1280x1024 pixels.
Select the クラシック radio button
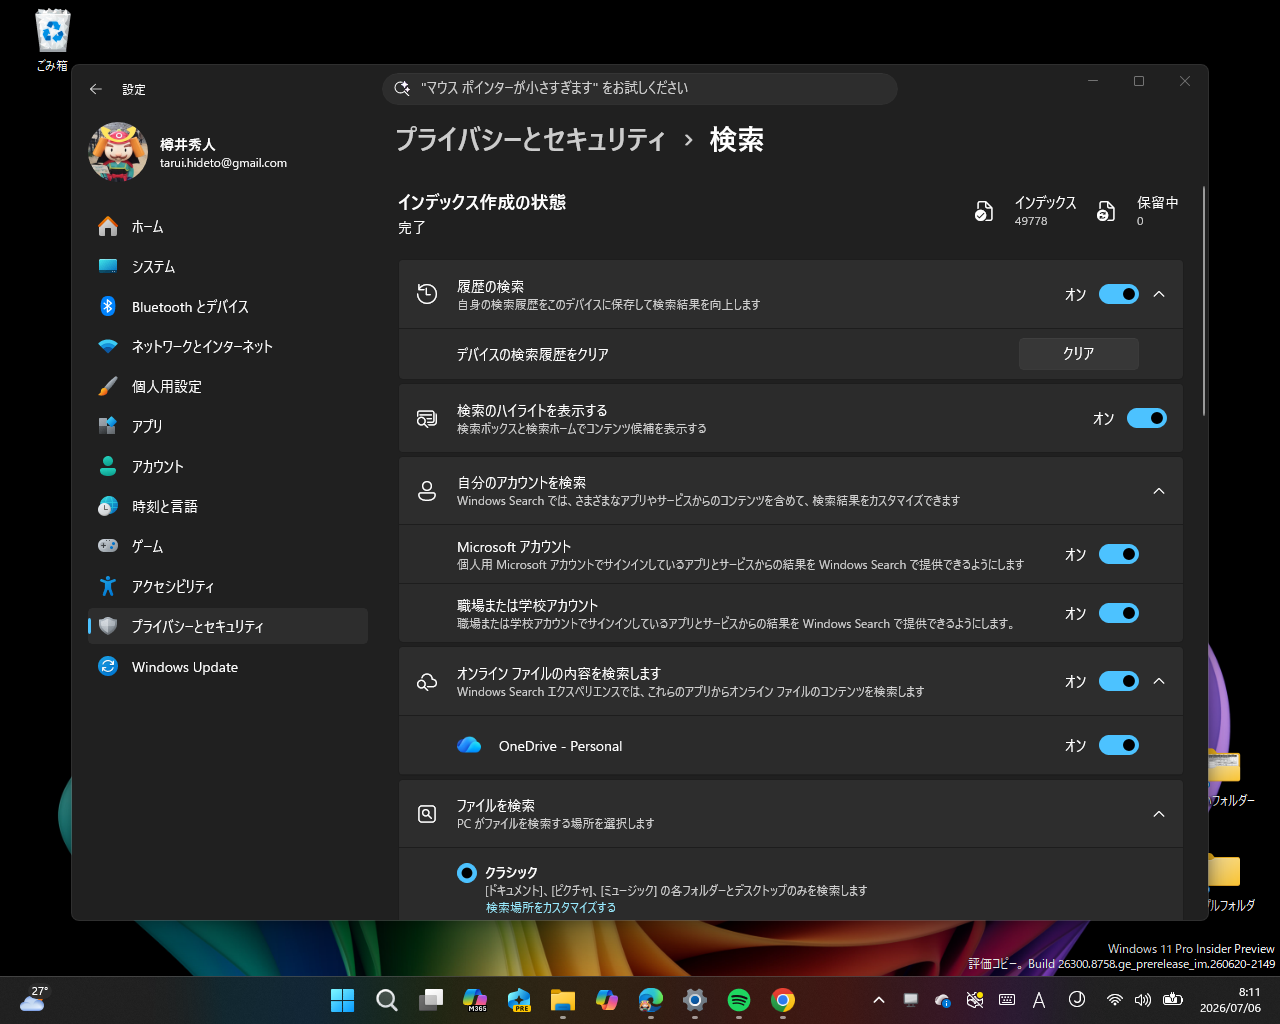pyautogui.click(x=467, y=873)
